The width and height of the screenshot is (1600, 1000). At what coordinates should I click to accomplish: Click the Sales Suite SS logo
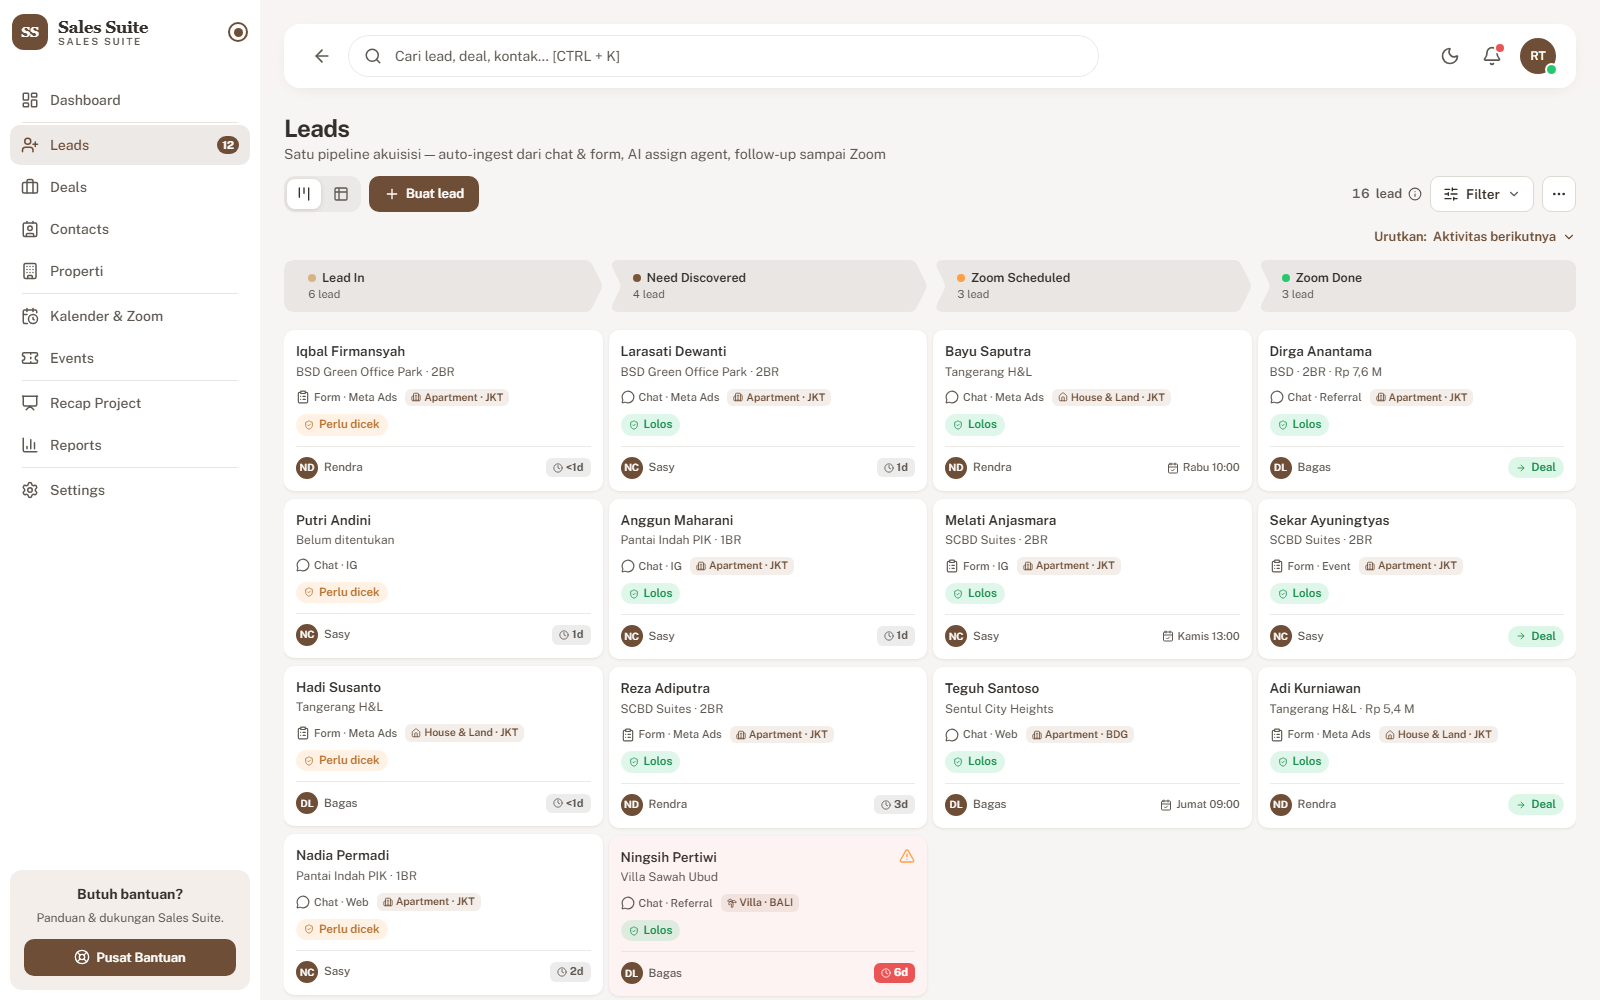30,32
